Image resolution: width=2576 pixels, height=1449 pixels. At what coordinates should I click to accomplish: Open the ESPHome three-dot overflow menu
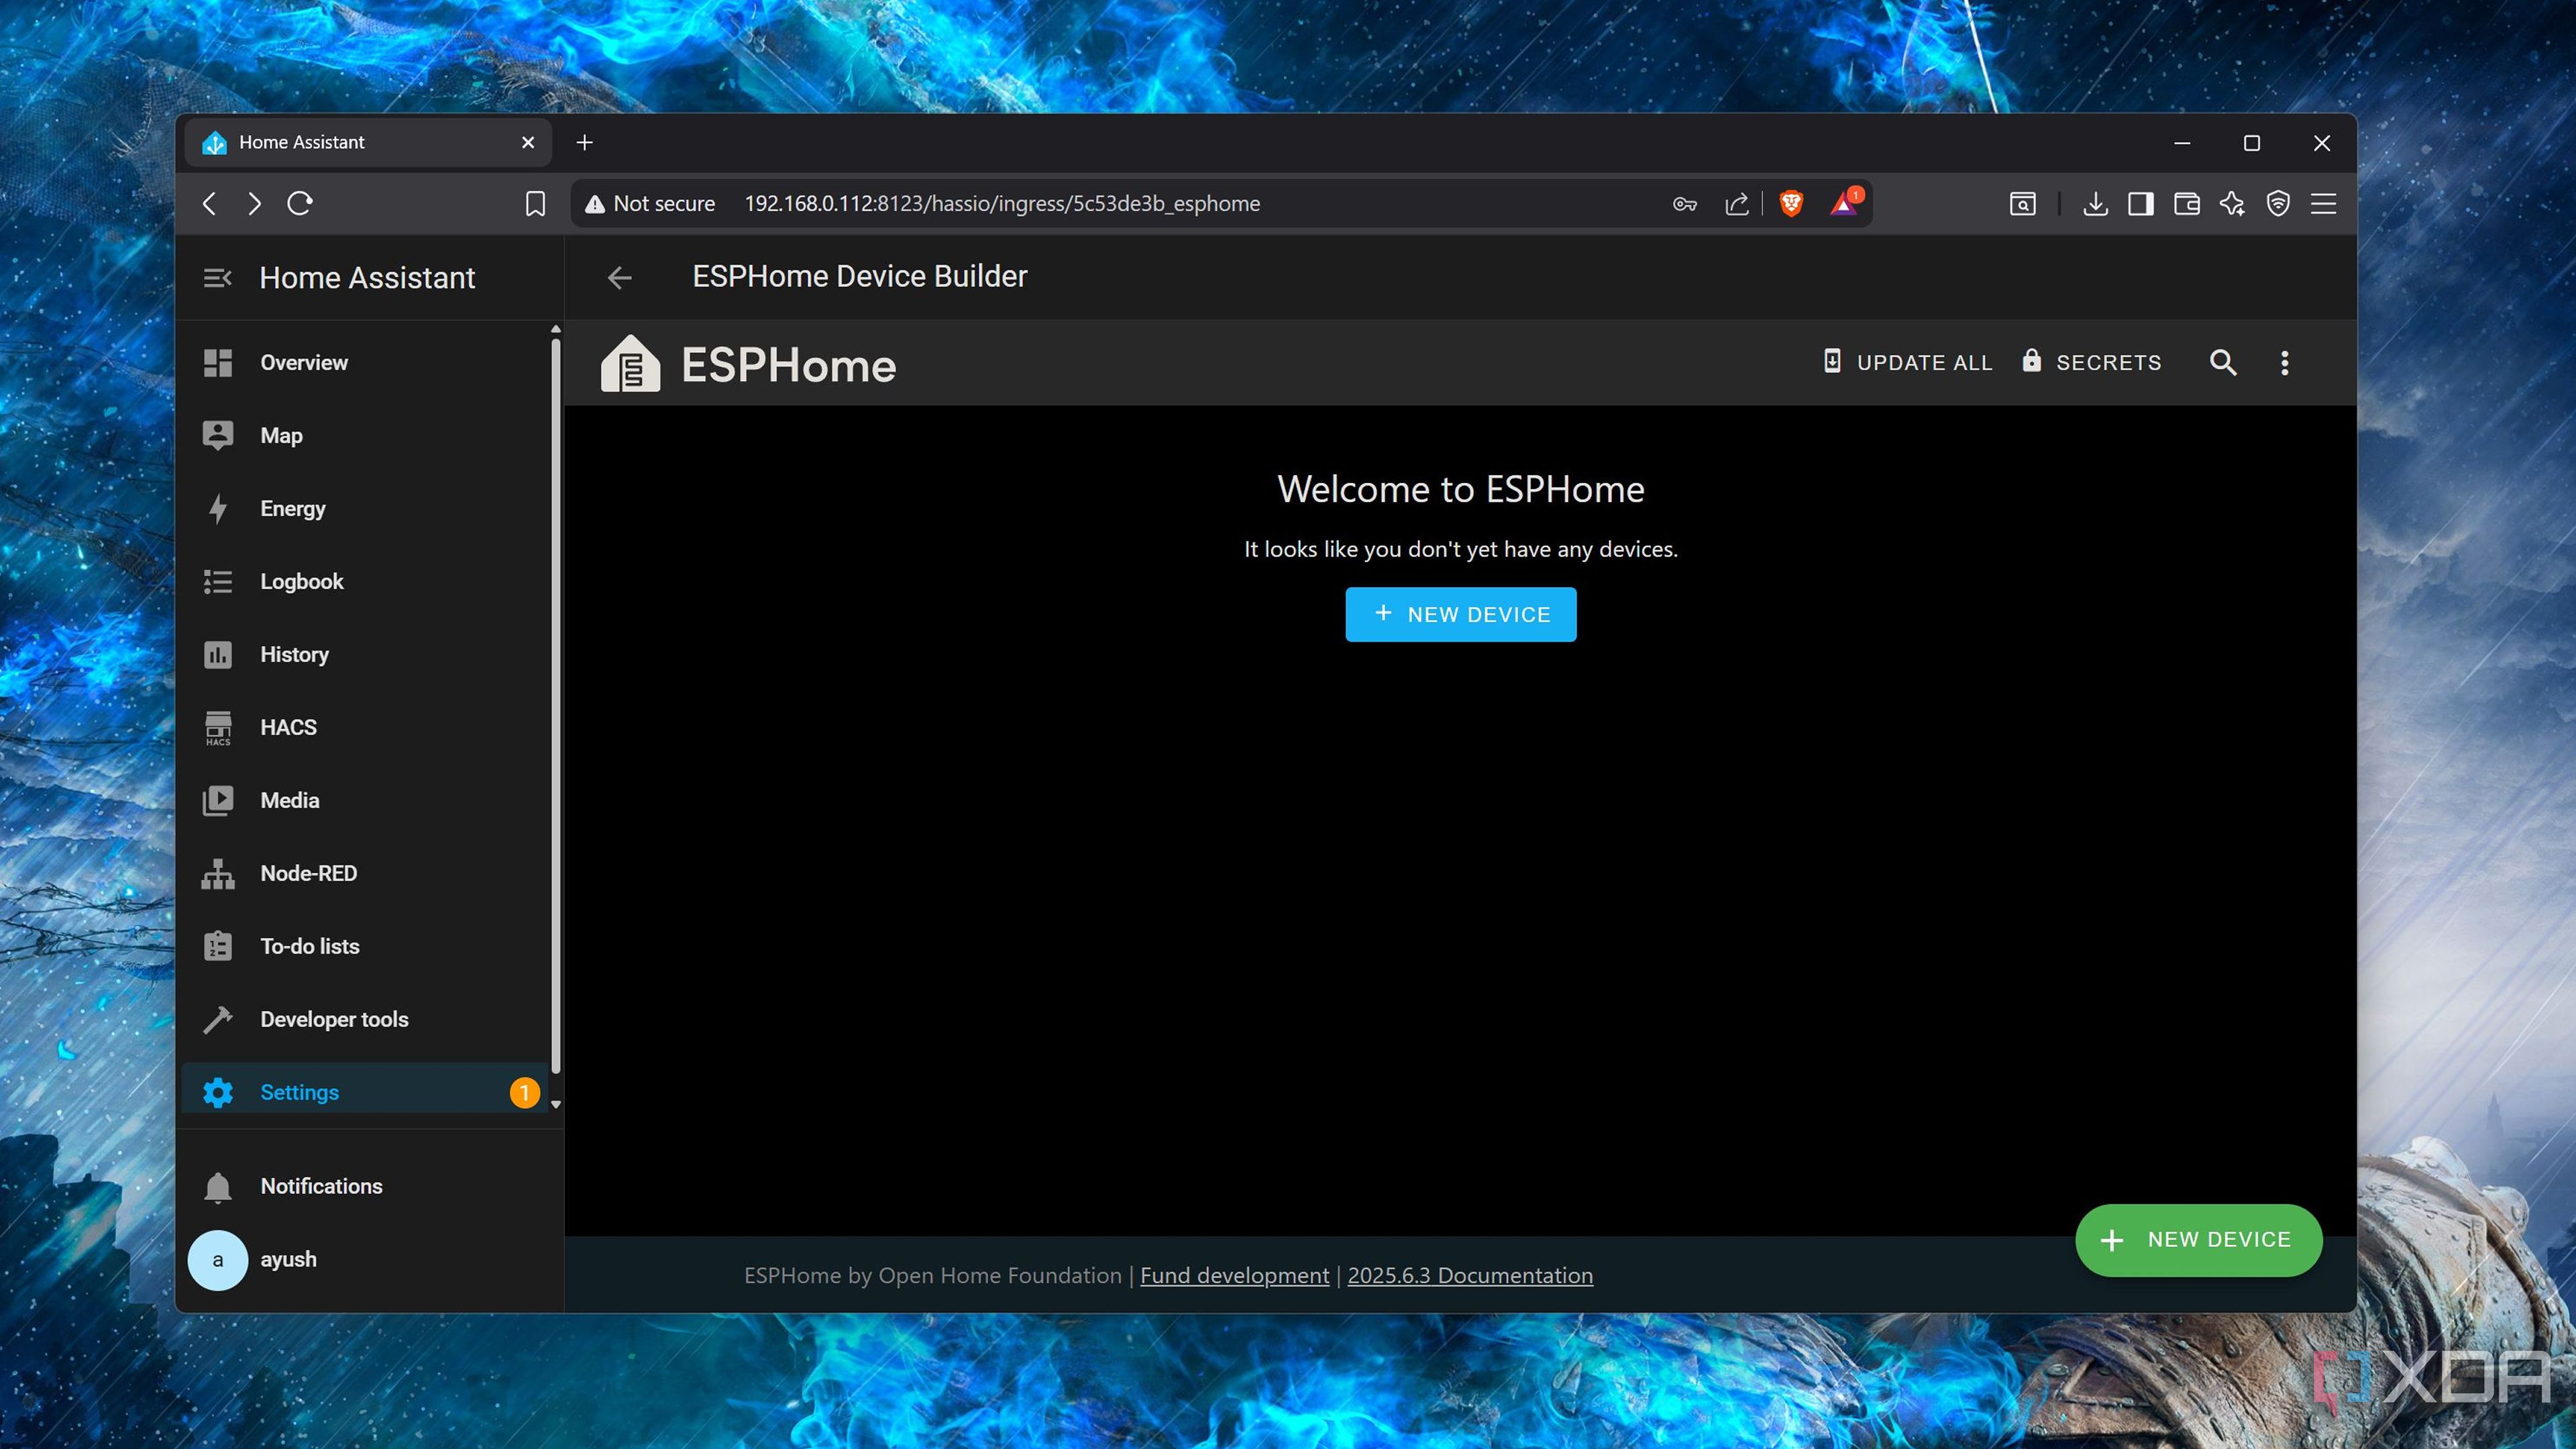pyautogui.click(x=2284, y=363)
